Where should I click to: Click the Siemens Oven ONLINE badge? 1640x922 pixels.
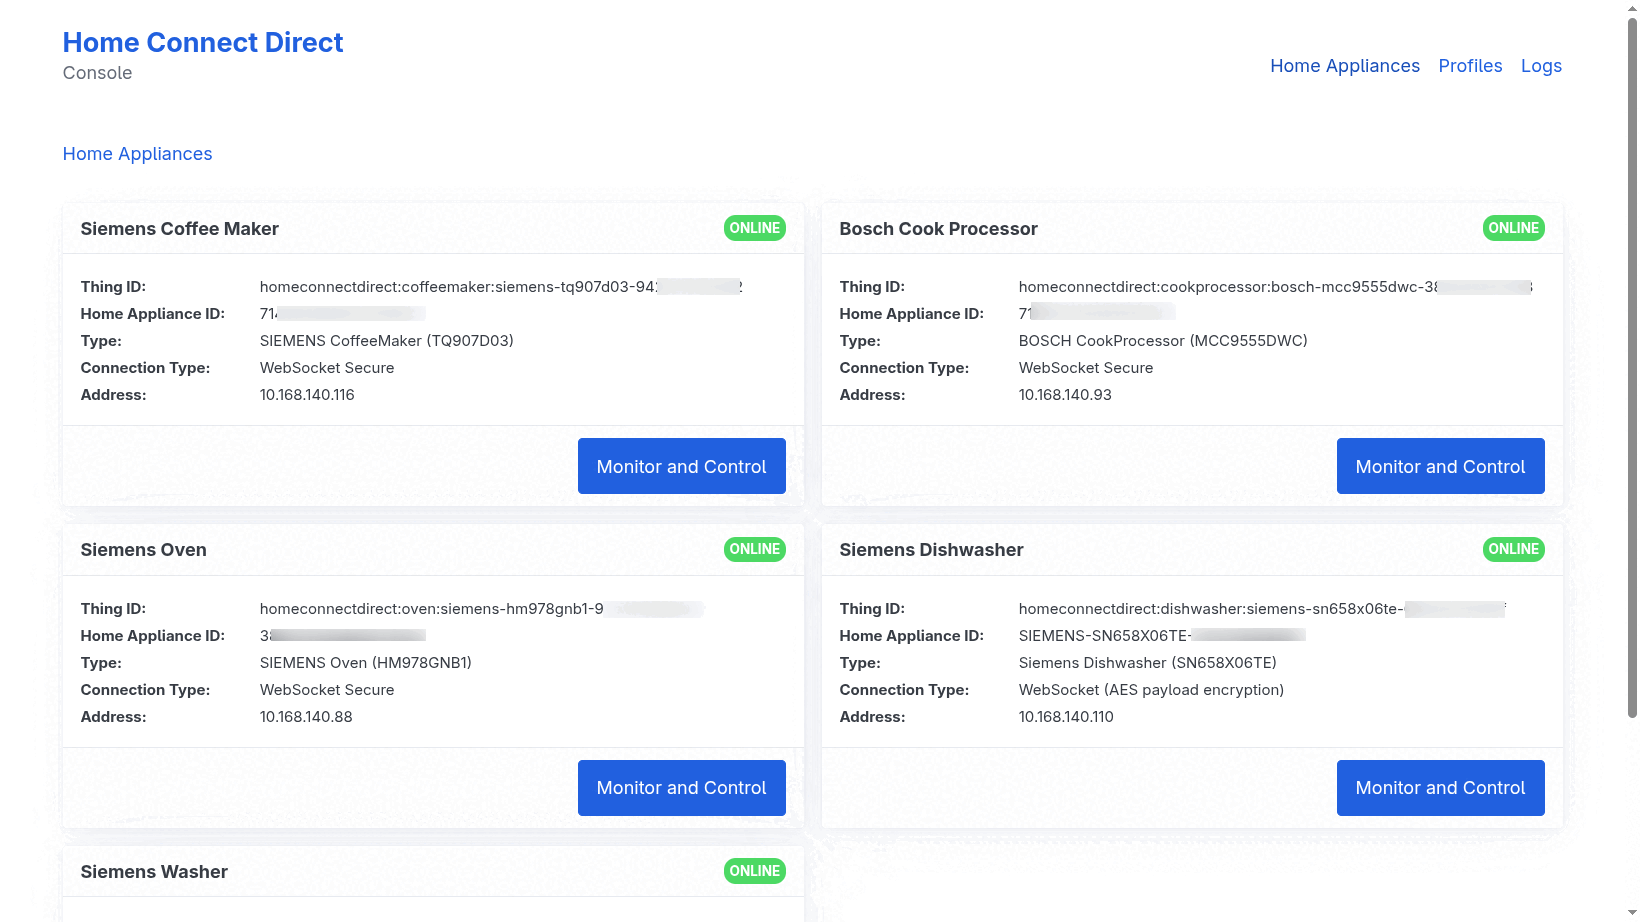point(755,549)
